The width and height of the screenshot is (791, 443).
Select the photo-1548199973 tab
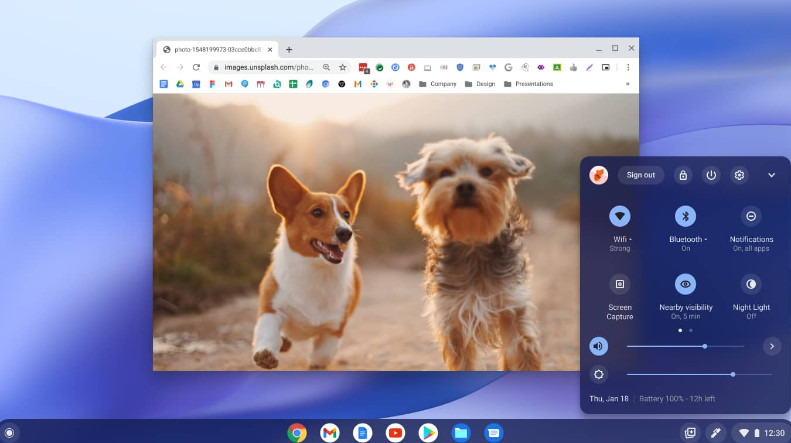click(217, 49)
